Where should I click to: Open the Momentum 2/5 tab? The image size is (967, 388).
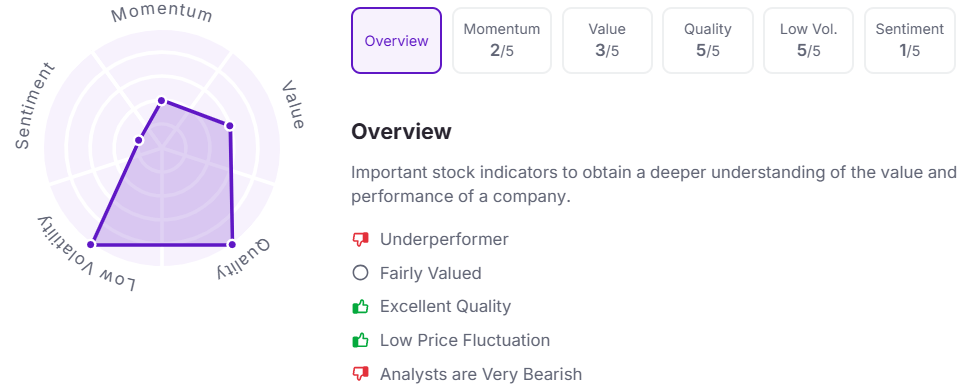[x=501, y=41]
